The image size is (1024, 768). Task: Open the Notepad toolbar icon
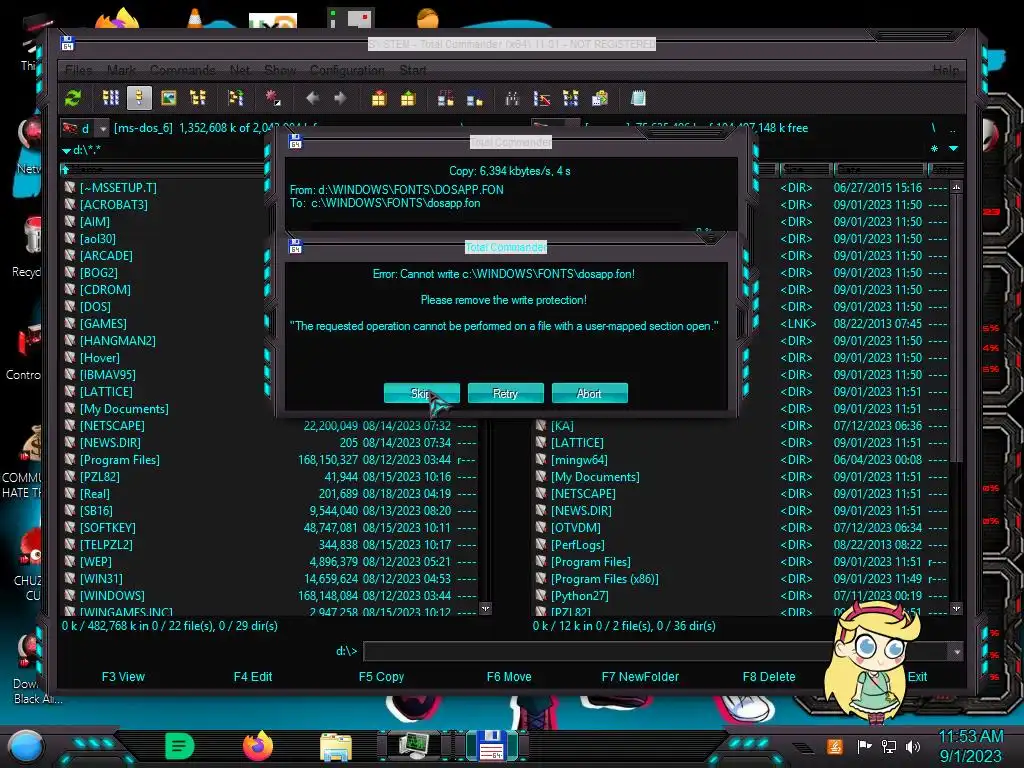pyautogui.click(x=638, y=99)
